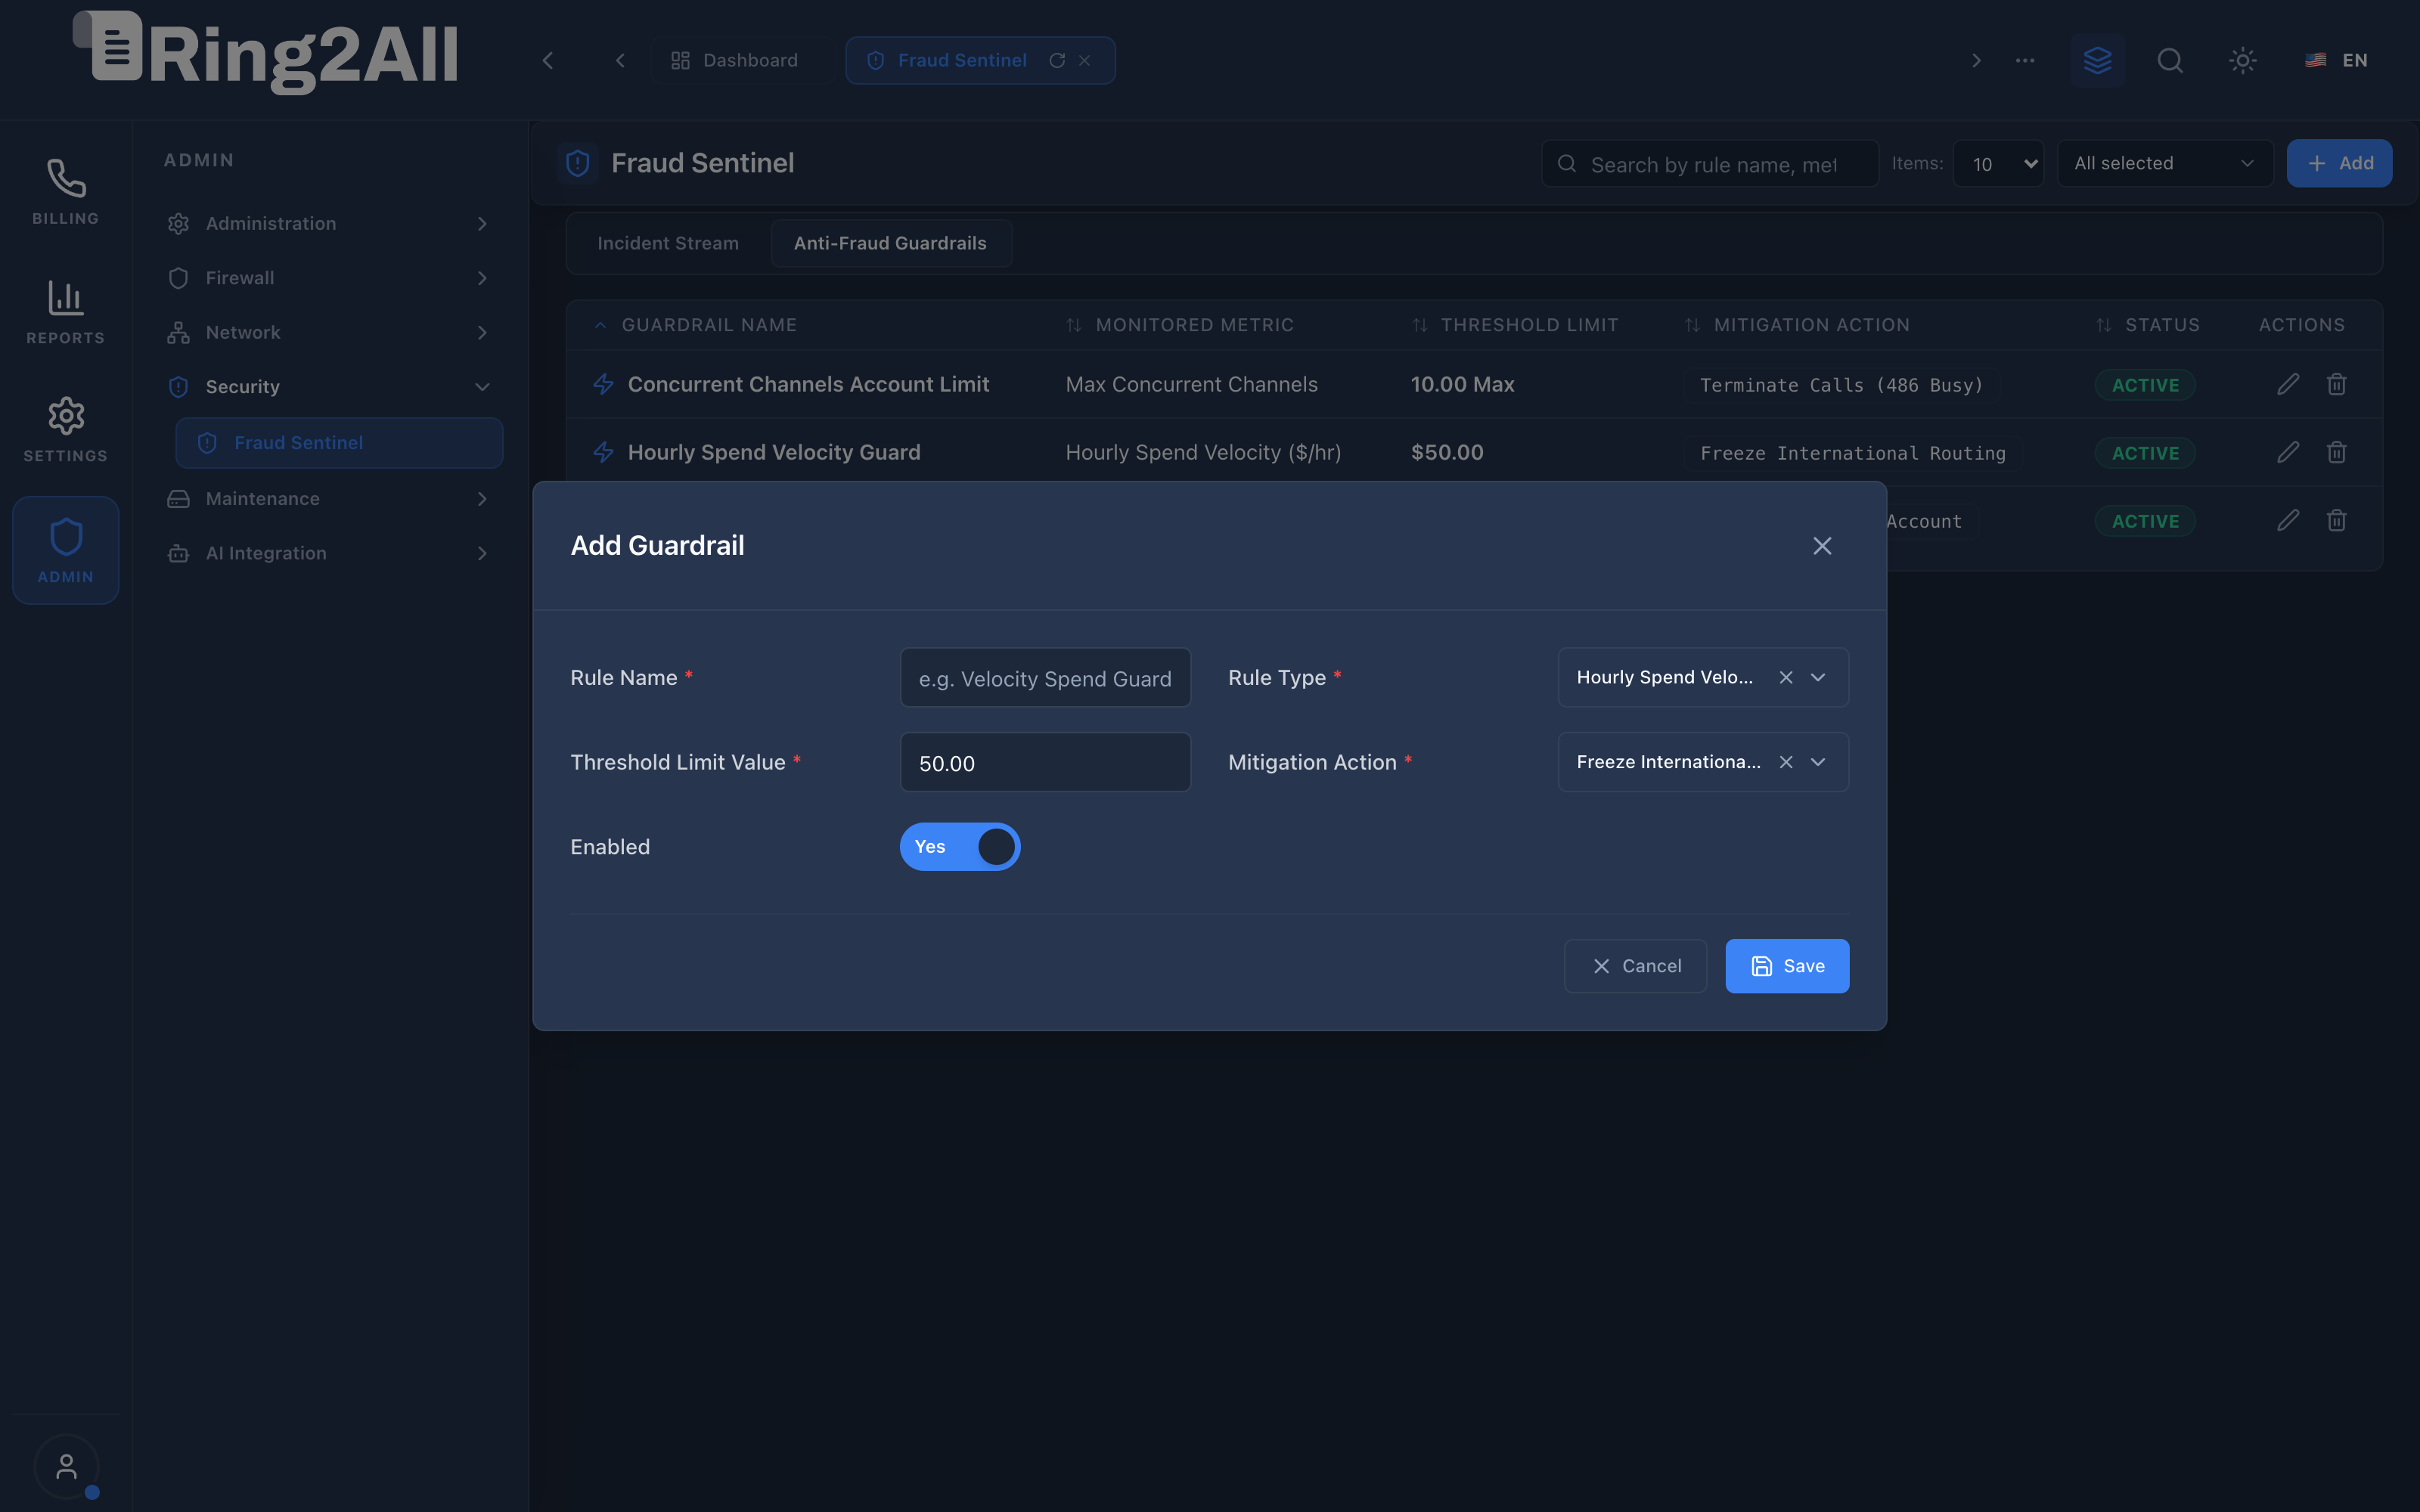The height and width of the screenshot is (1512, 2420).
Task: Reload the Fraud Sentinel tab
Action: point(1057,61)
